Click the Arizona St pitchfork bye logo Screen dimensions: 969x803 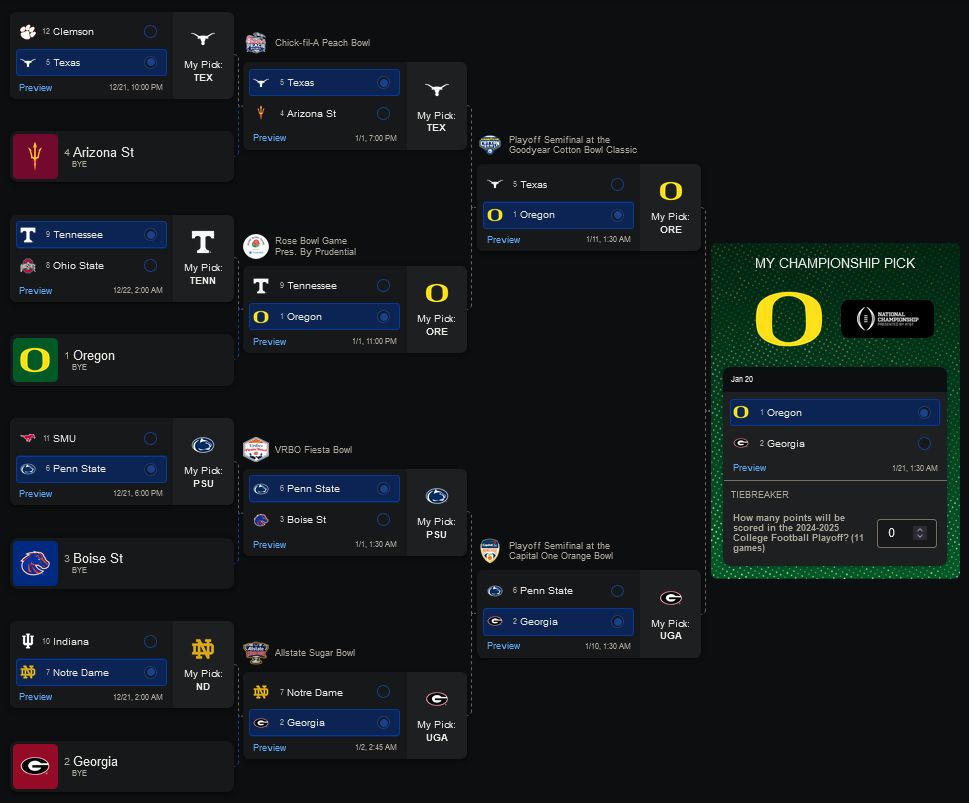[35, 156]
